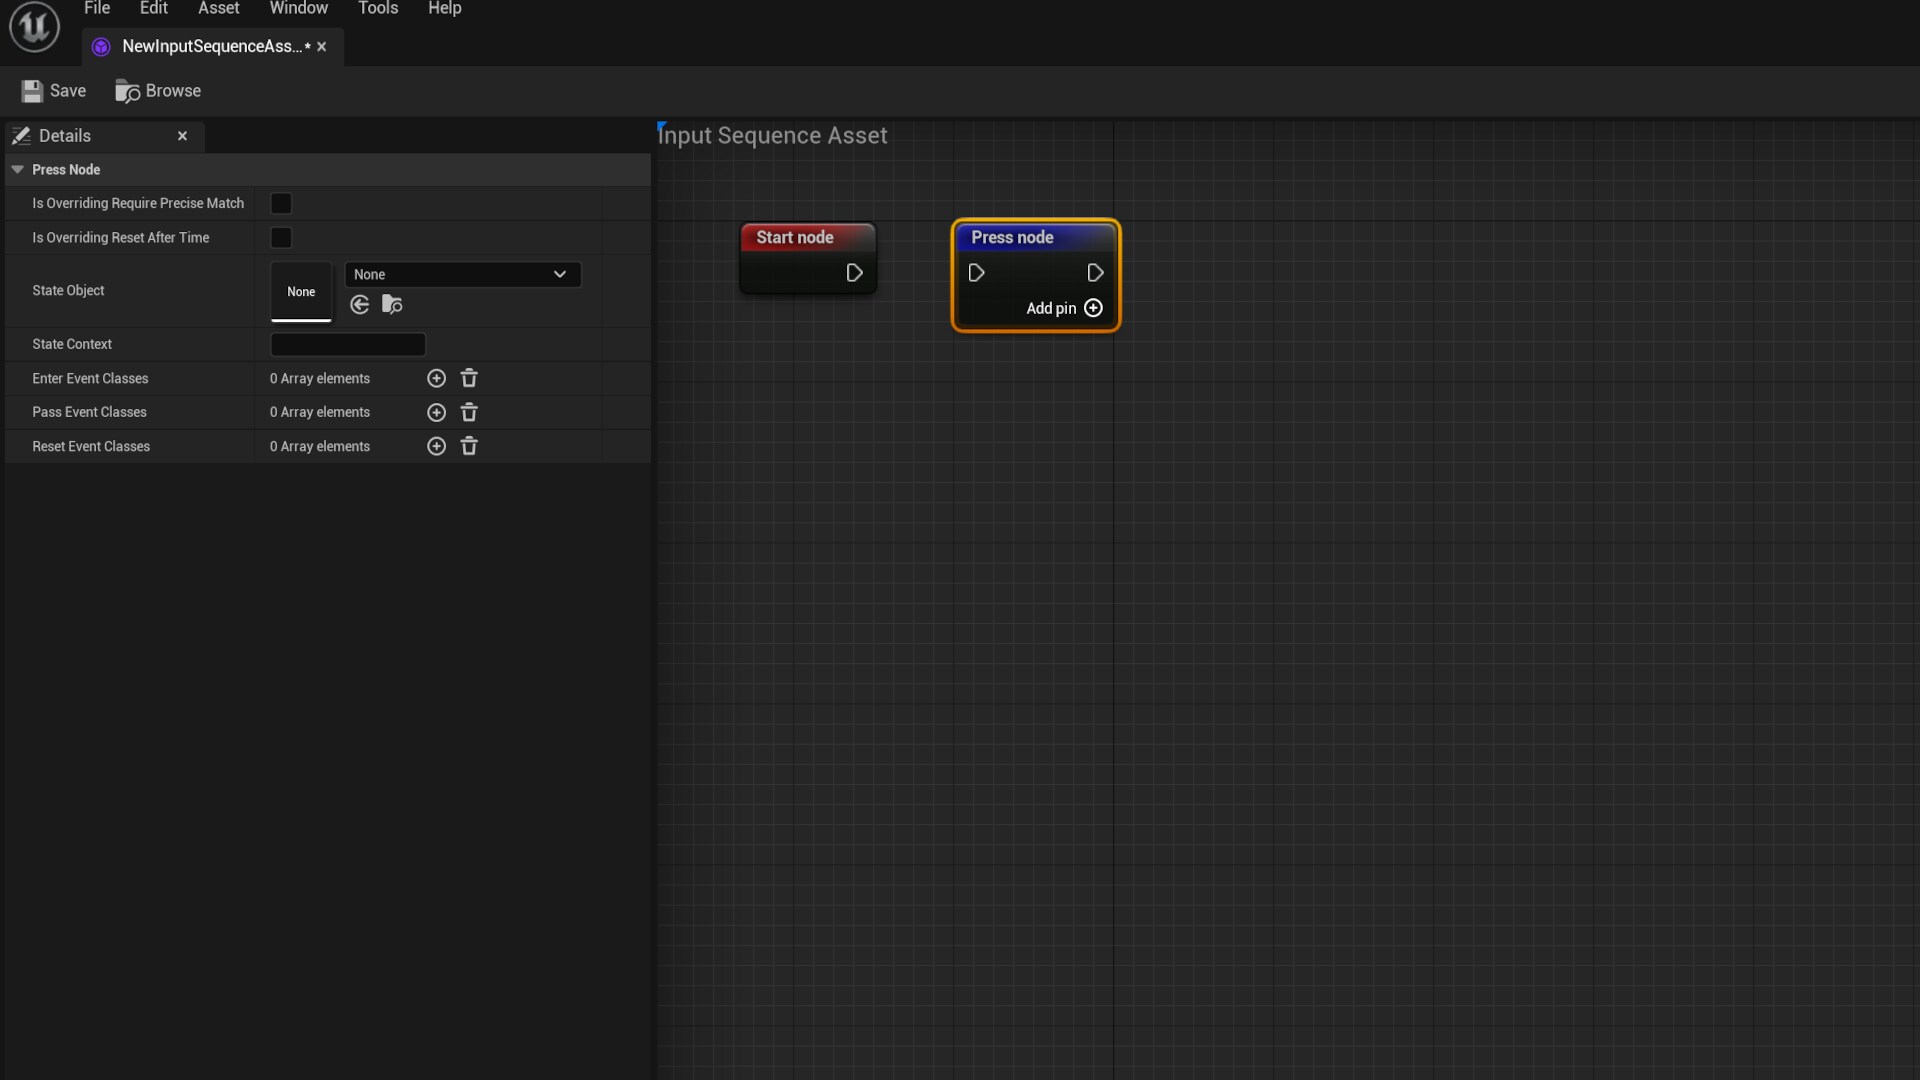Delete all Enter Event Classes elements
The image size is (1920, 1080).
469,378
